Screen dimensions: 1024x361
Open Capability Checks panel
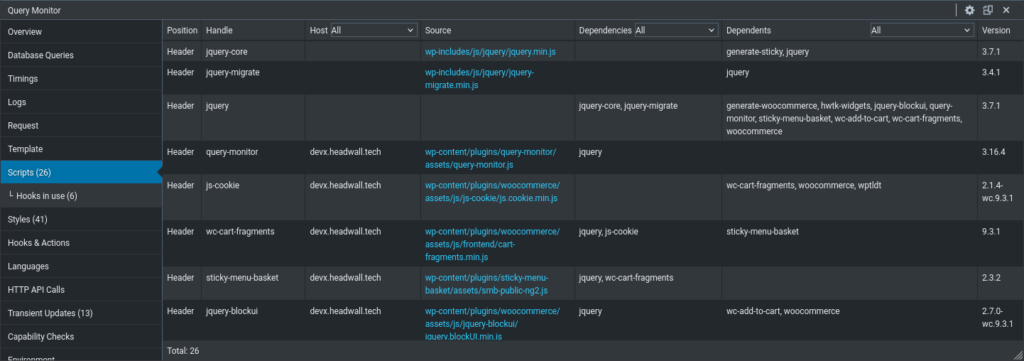tap(81, 337)
